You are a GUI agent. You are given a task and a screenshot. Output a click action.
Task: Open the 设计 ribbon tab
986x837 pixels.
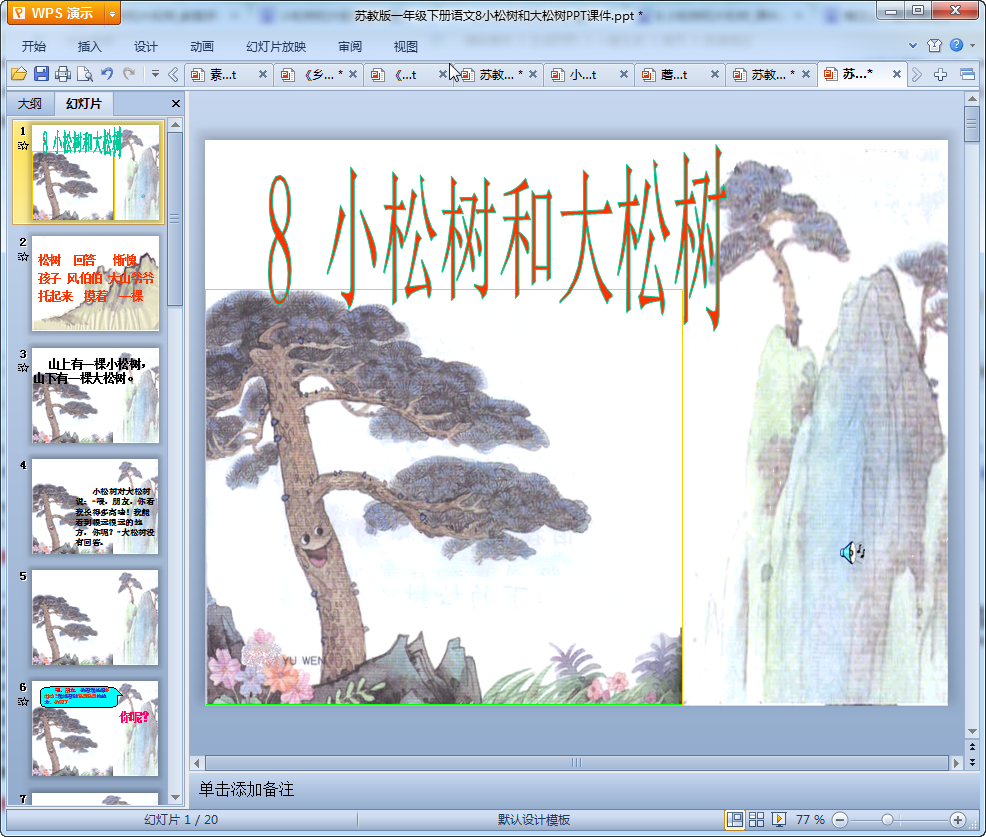pyautogui.click(x=145, y=46)
